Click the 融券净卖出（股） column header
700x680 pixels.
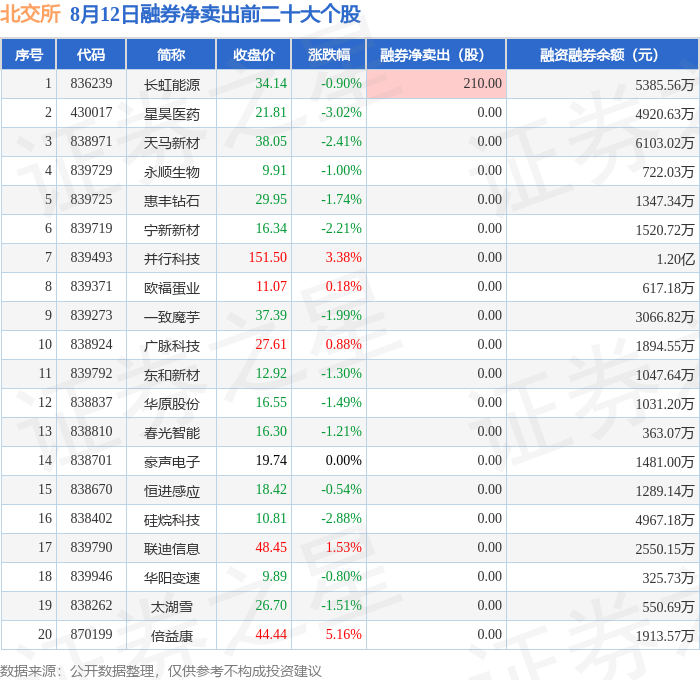pyautogui.click(x=436, y=54)
